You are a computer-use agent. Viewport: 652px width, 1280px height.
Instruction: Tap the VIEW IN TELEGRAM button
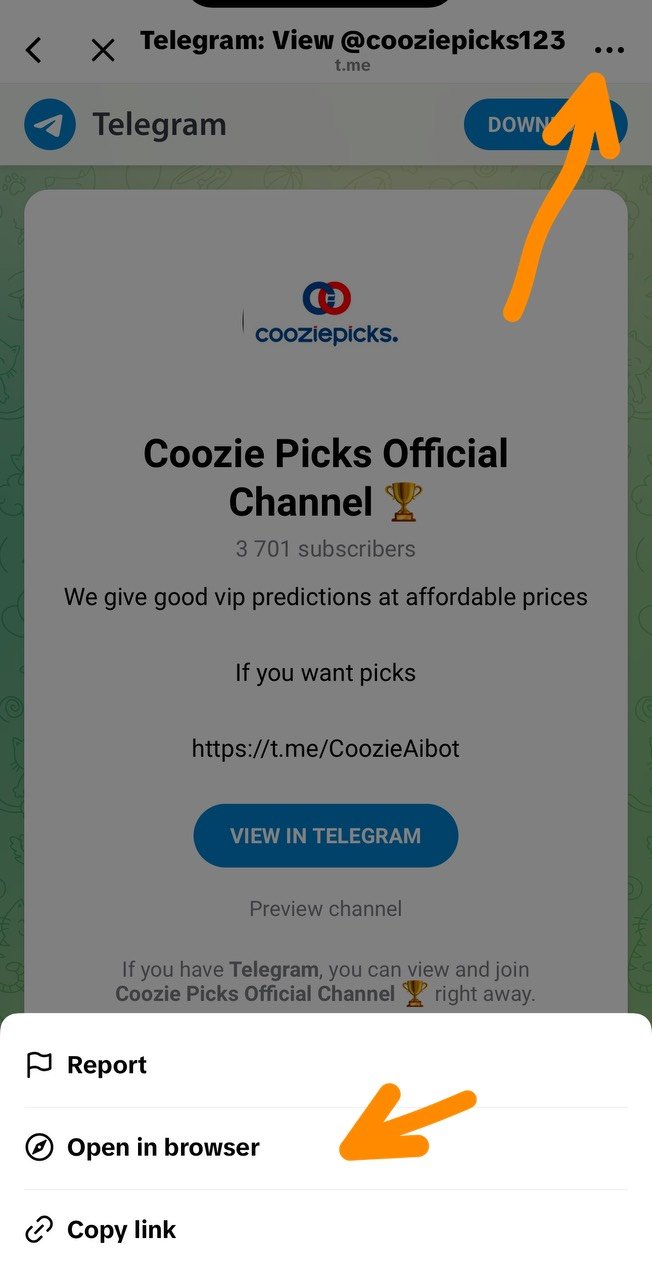[326, 836]
